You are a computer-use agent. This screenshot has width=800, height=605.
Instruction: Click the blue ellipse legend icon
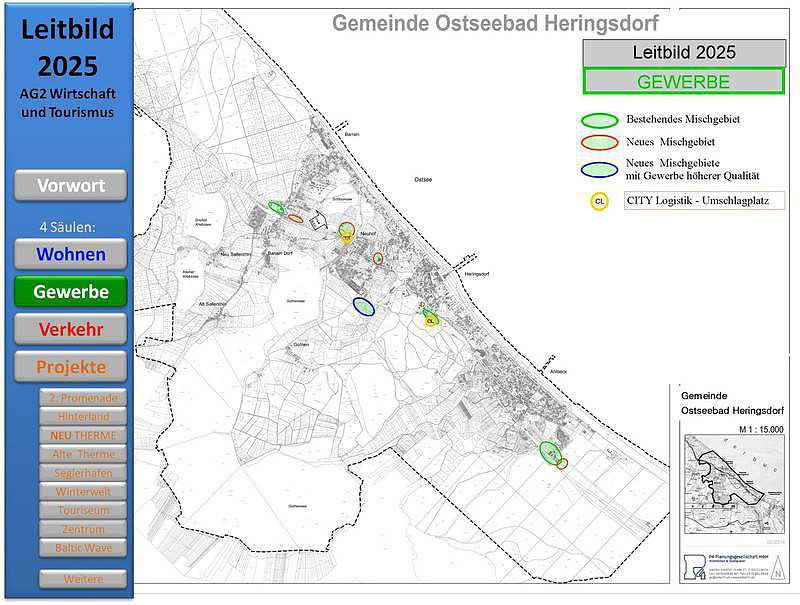tap(600, 168)
